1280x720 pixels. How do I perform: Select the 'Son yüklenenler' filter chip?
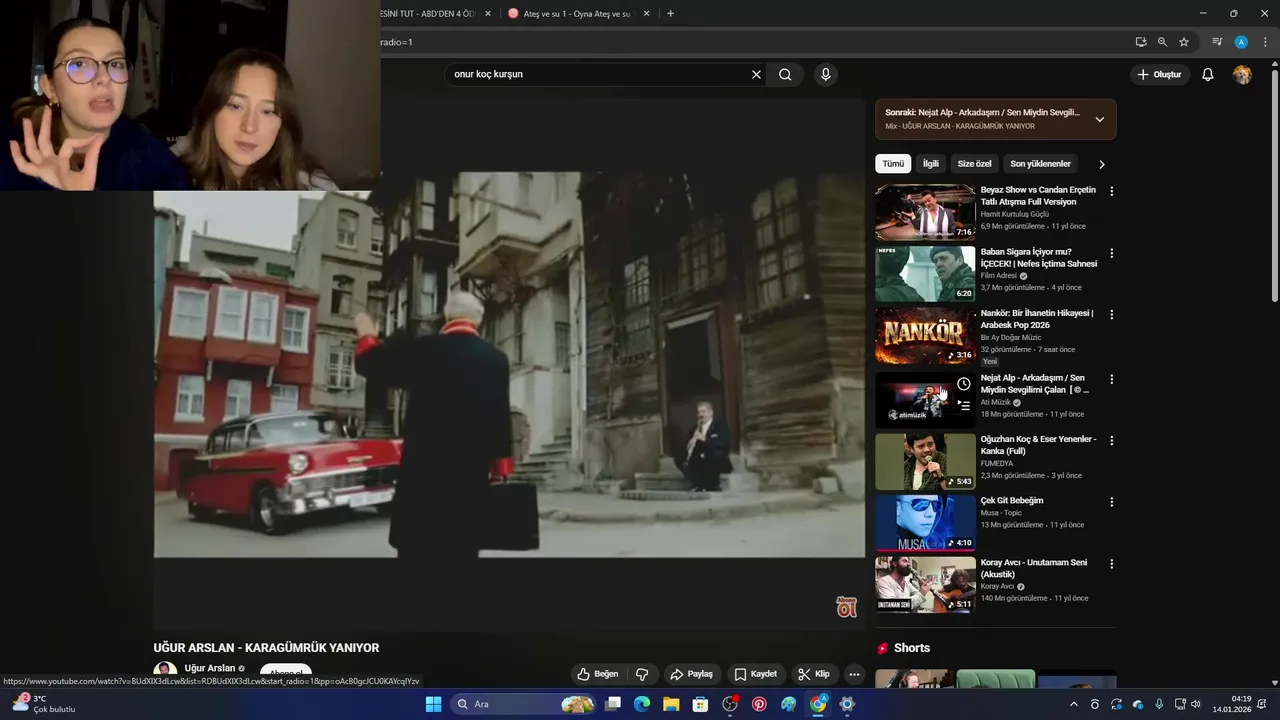tap(1040, 164)
